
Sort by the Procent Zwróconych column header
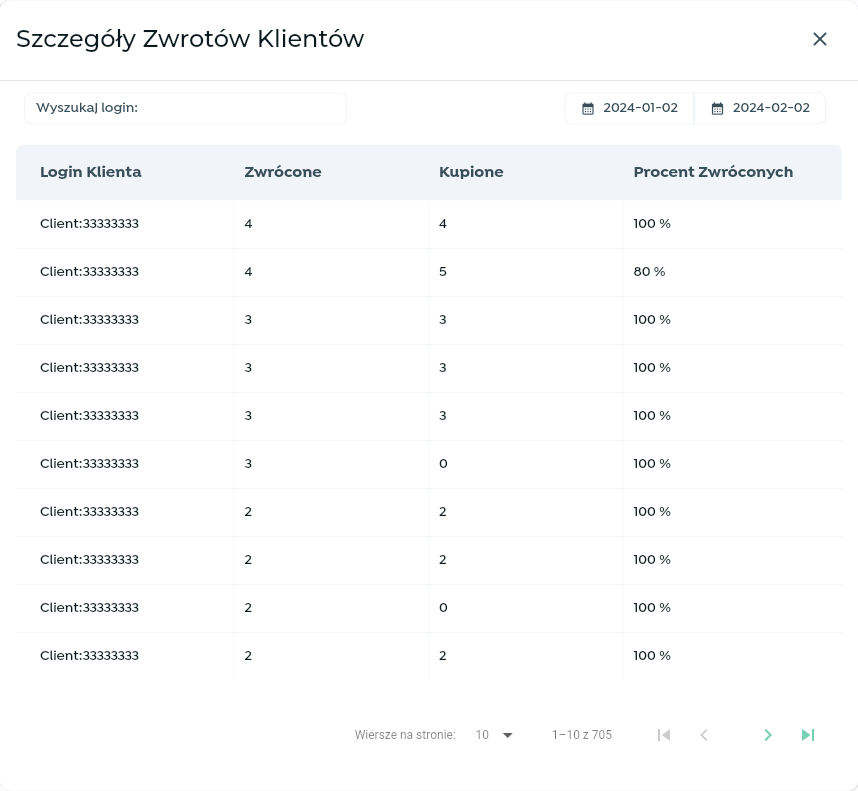pos(713,172)
